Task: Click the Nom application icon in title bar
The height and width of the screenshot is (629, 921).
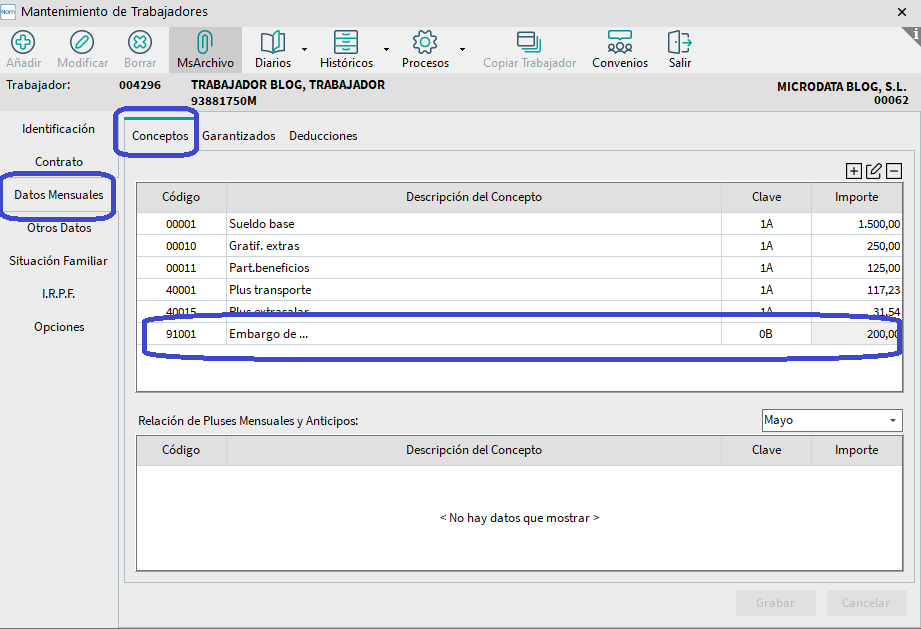Action: (8, 11)
